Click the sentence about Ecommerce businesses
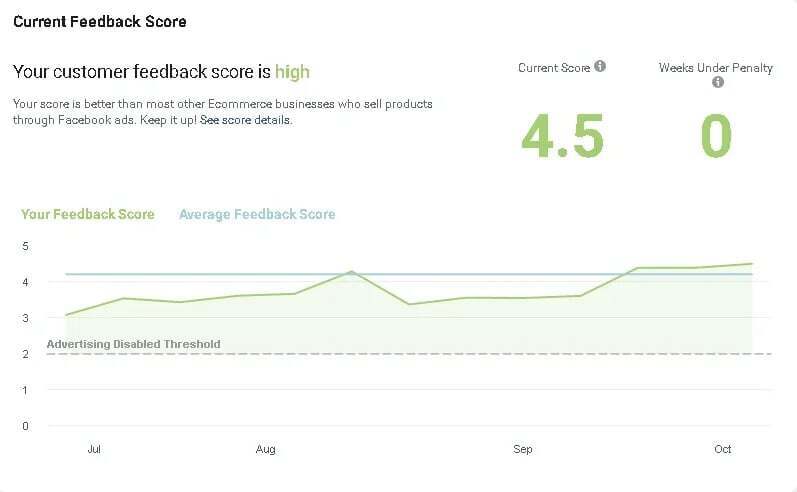 click(223, 112)
